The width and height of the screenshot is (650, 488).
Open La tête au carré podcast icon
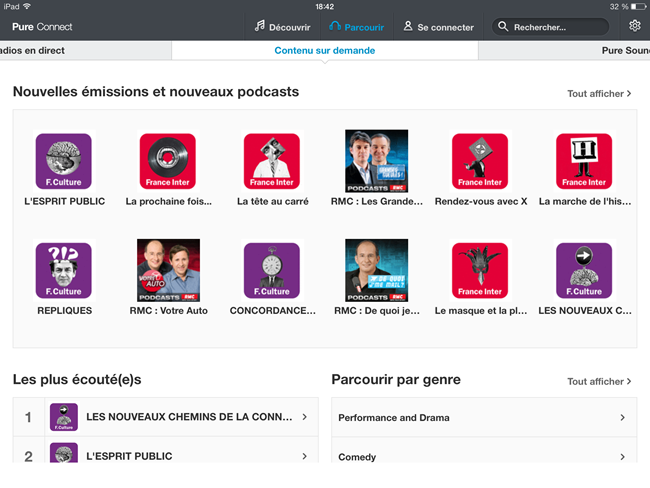click(x=272, y=161)
